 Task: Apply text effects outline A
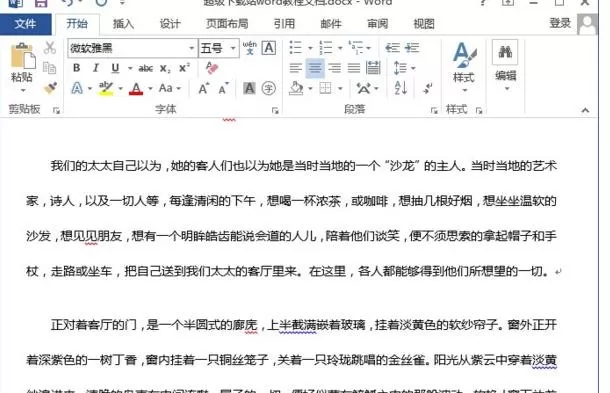[x=77, y=88]
